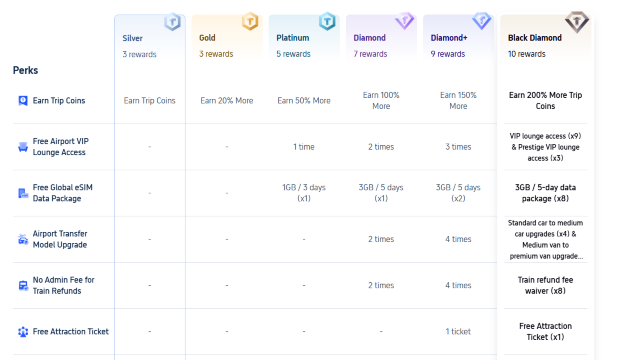Click Diamond+ '4 times' Train Refunds cell

[458, 286]
